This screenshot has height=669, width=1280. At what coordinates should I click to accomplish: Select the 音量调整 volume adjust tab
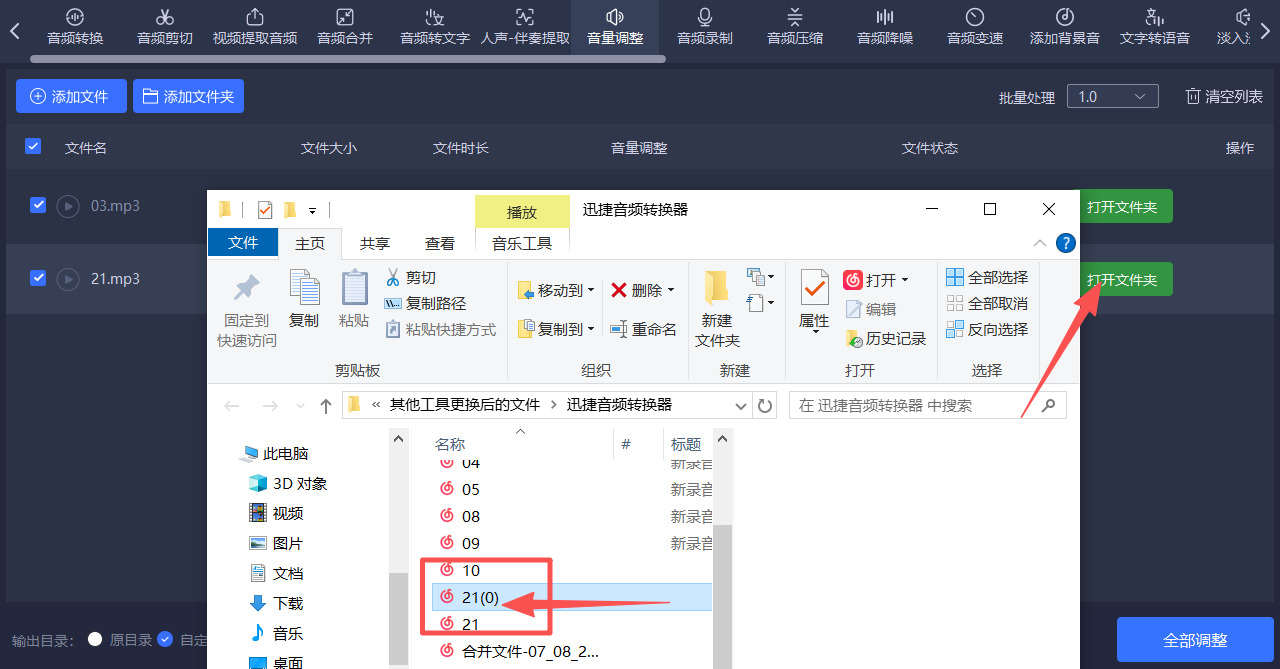(x=615, y=27)
